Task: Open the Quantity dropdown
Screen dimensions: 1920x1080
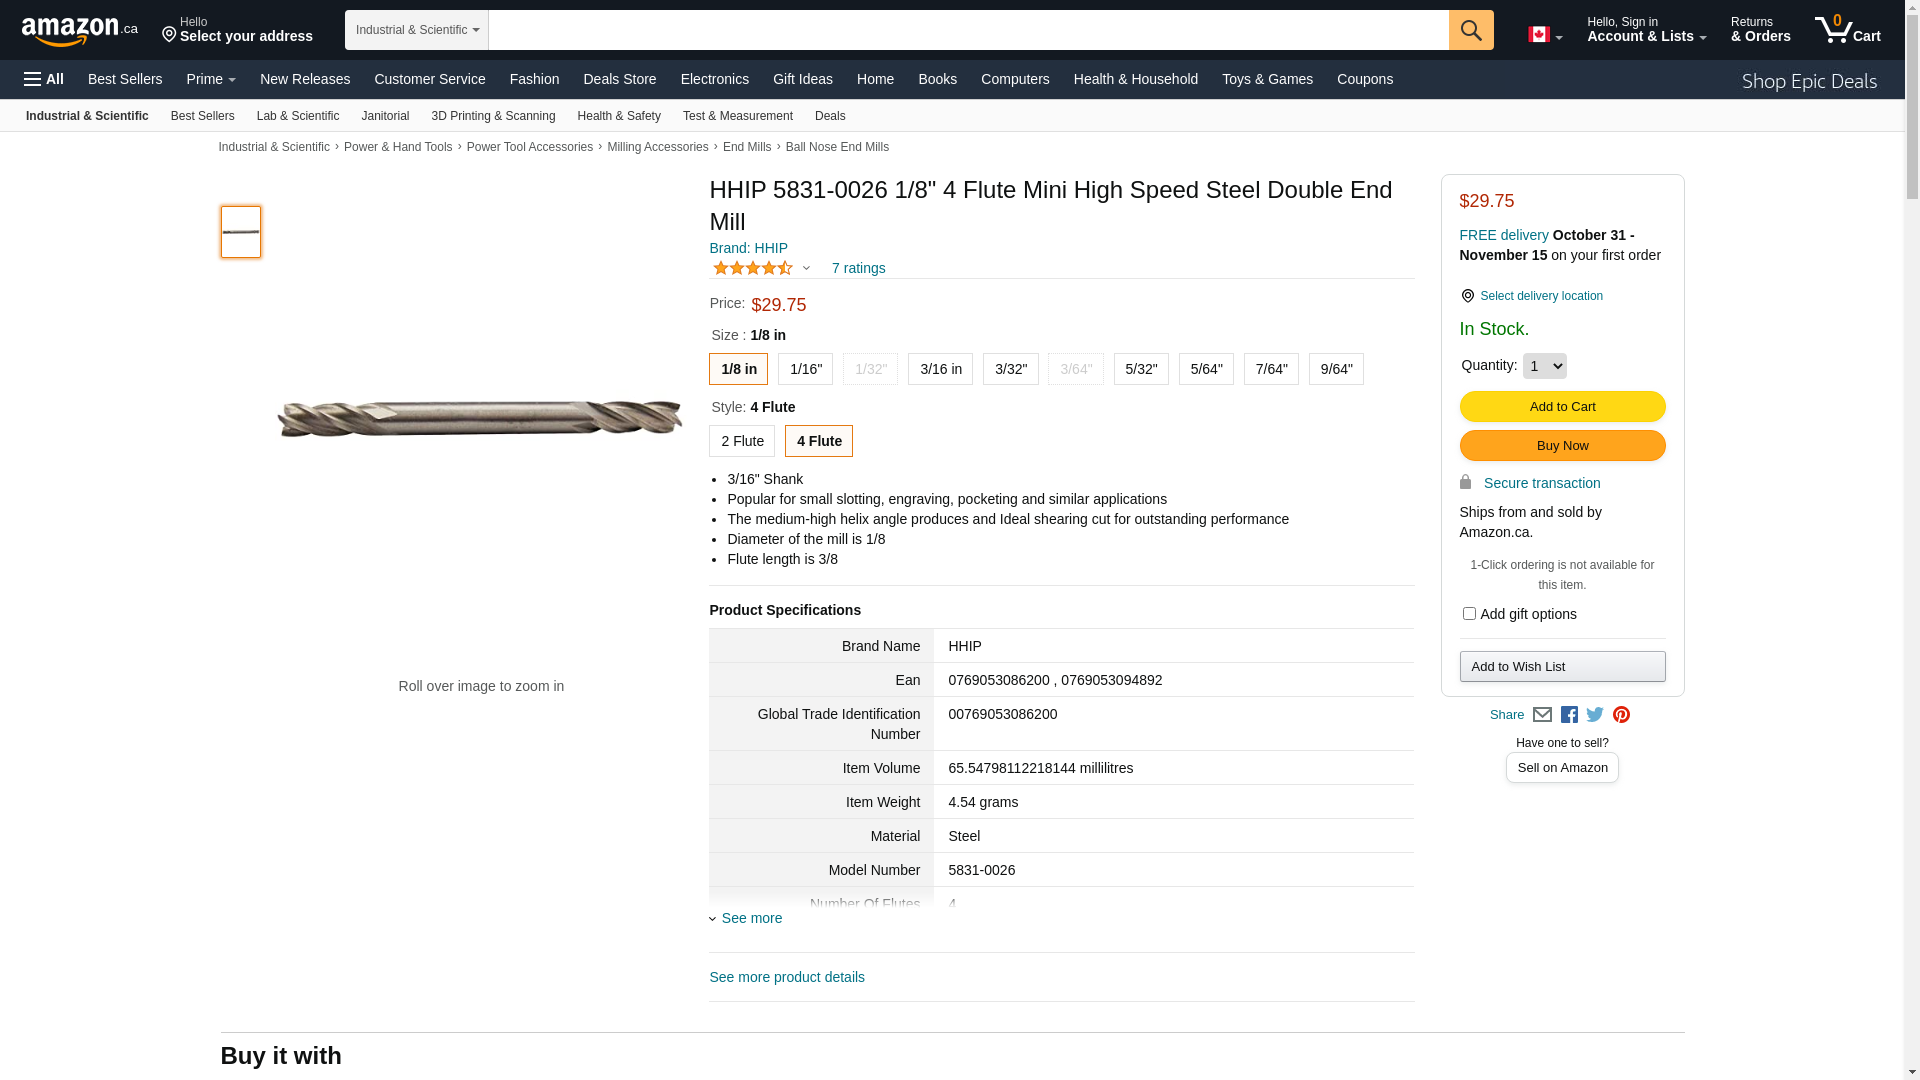Action: [x=1544, y=366]
